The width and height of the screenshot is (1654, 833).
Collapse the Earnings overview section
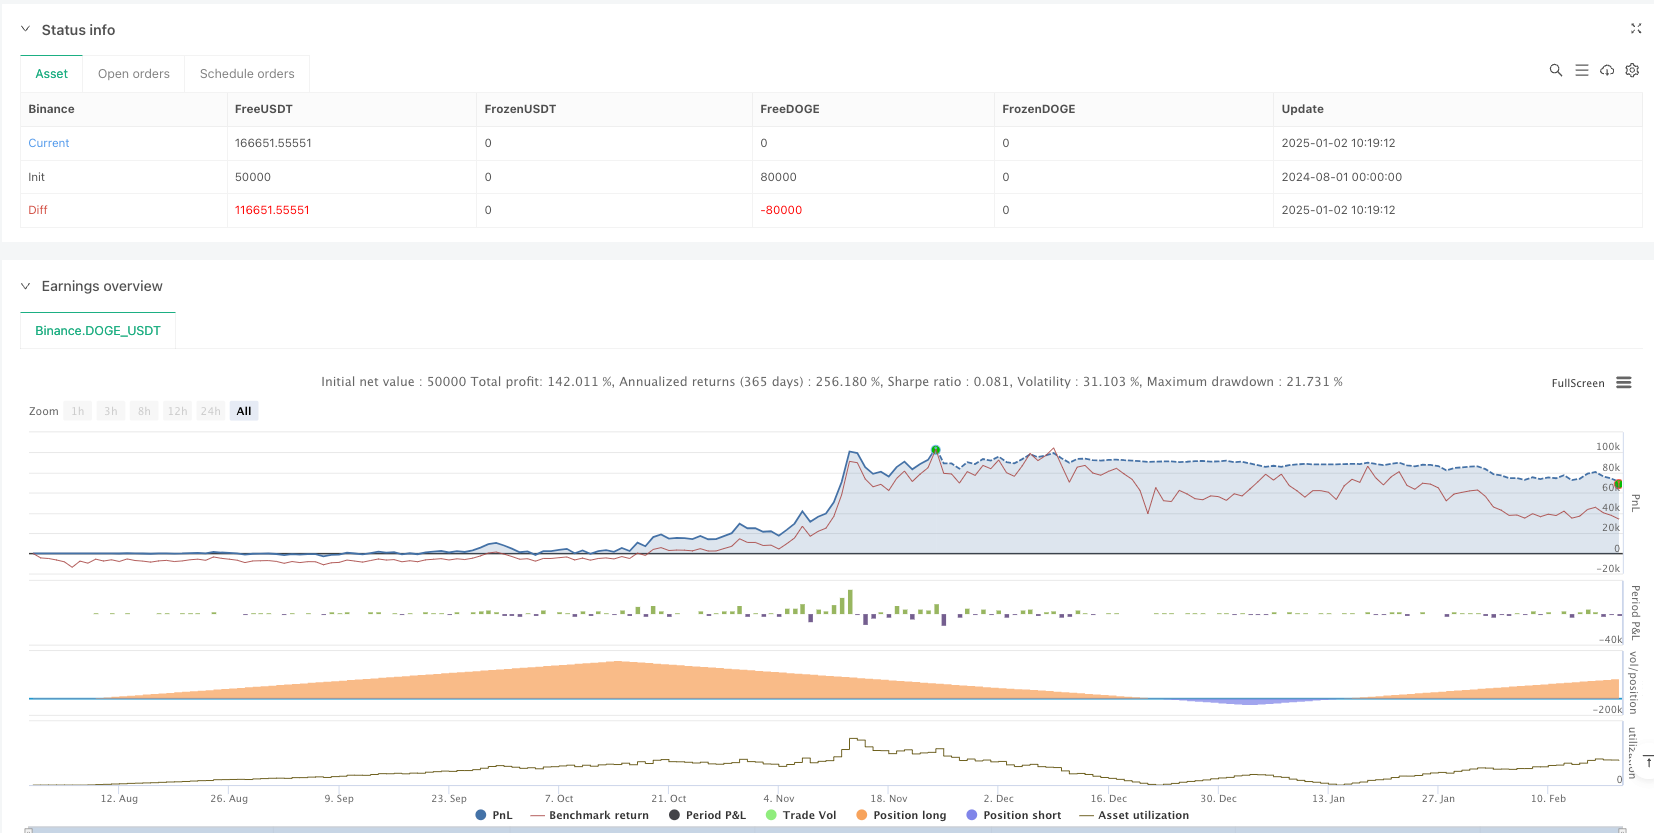(x=26, y=286)
